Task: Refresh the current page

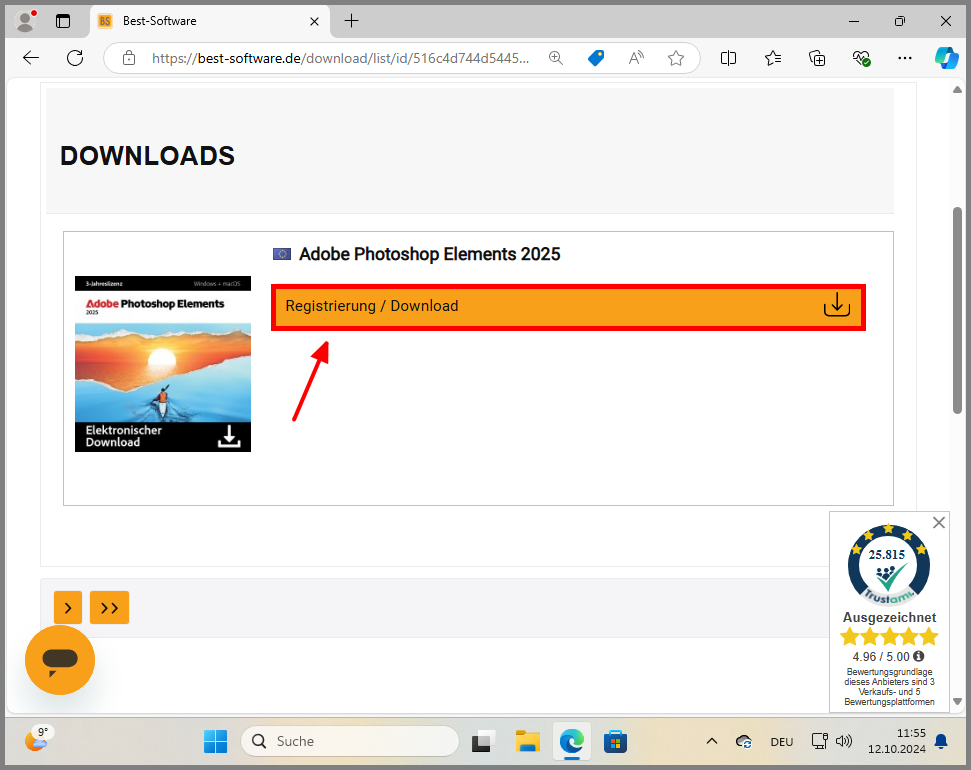Action: [74, 58]
